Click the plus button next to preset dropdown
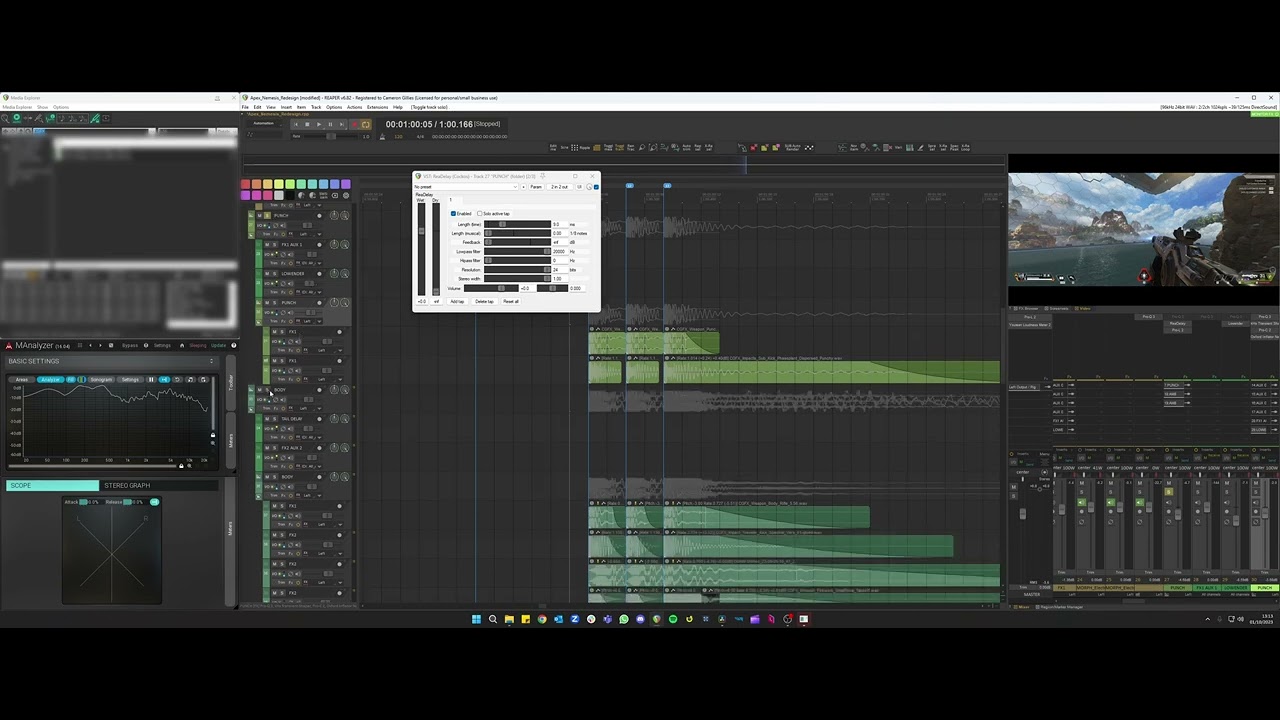This screenshot has height=720, width=1280. 524,187
